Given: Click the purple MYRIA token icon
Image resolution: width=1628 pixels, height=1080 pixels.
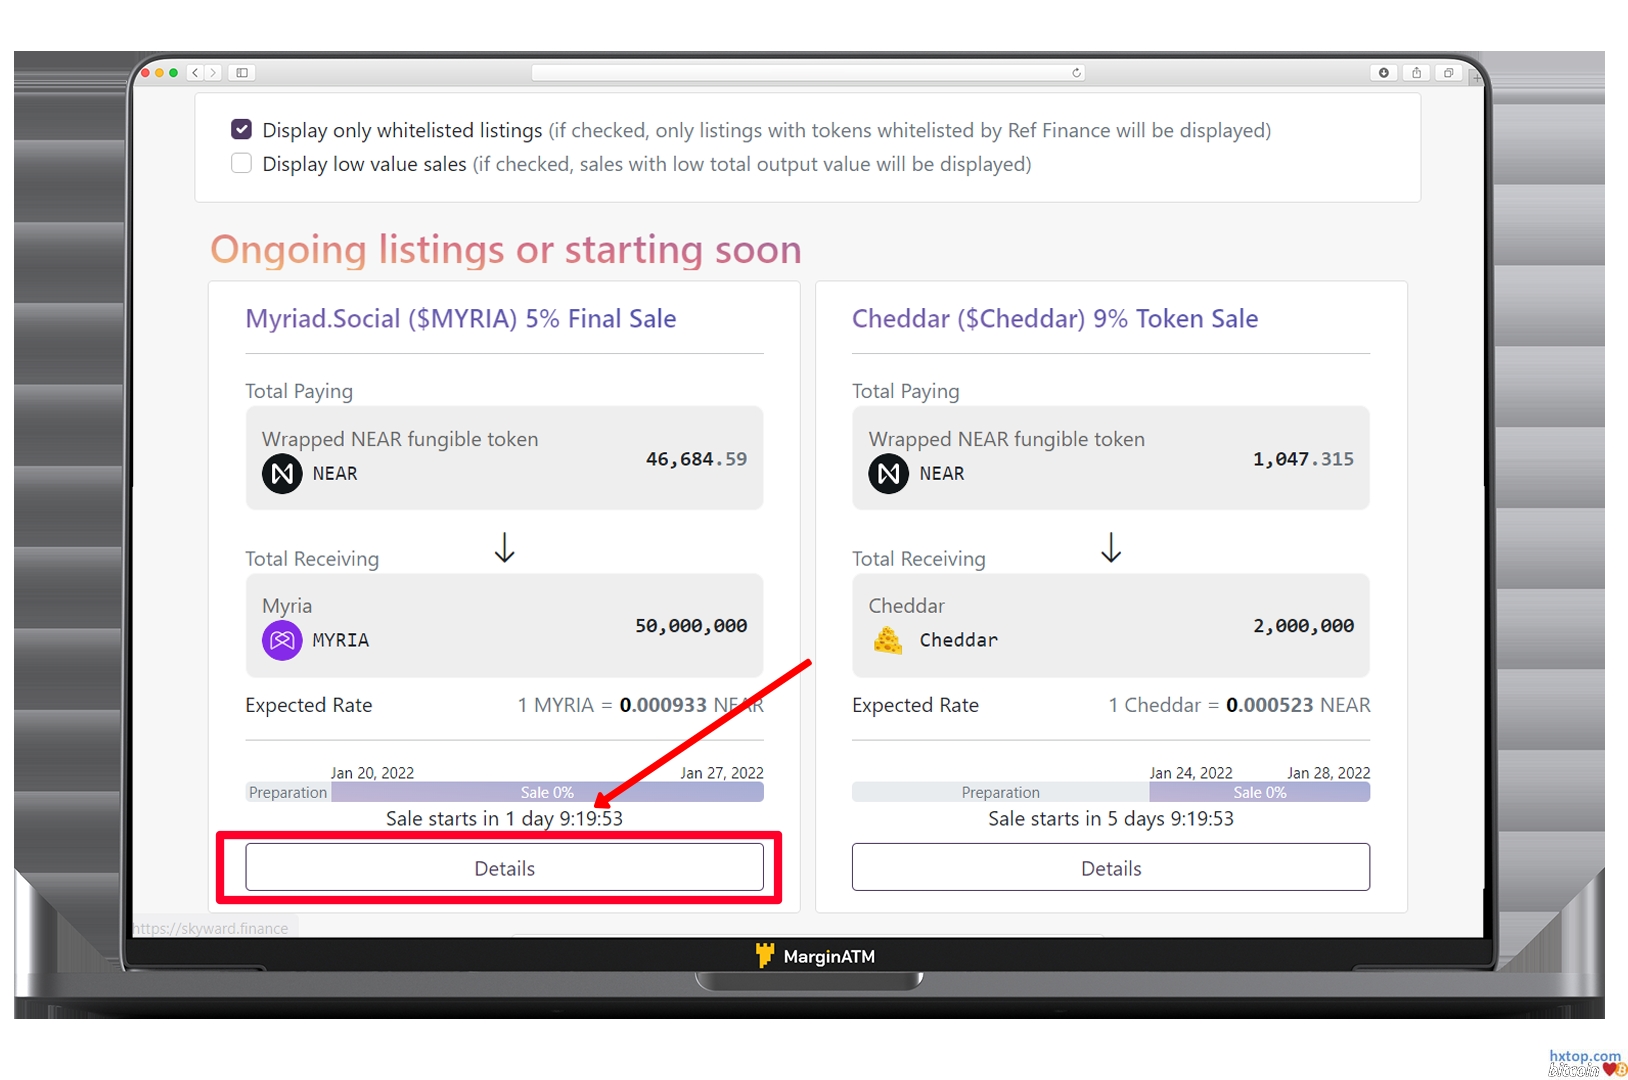Looking at the screenshot, I should click(x=282, y=640).
